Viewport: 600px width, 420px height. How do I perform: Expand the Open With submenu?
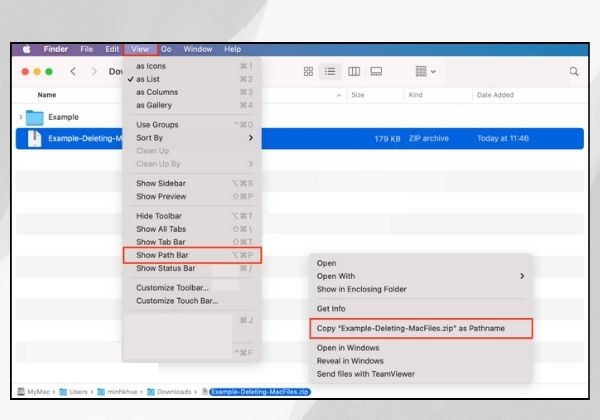[x=421, y=276]
